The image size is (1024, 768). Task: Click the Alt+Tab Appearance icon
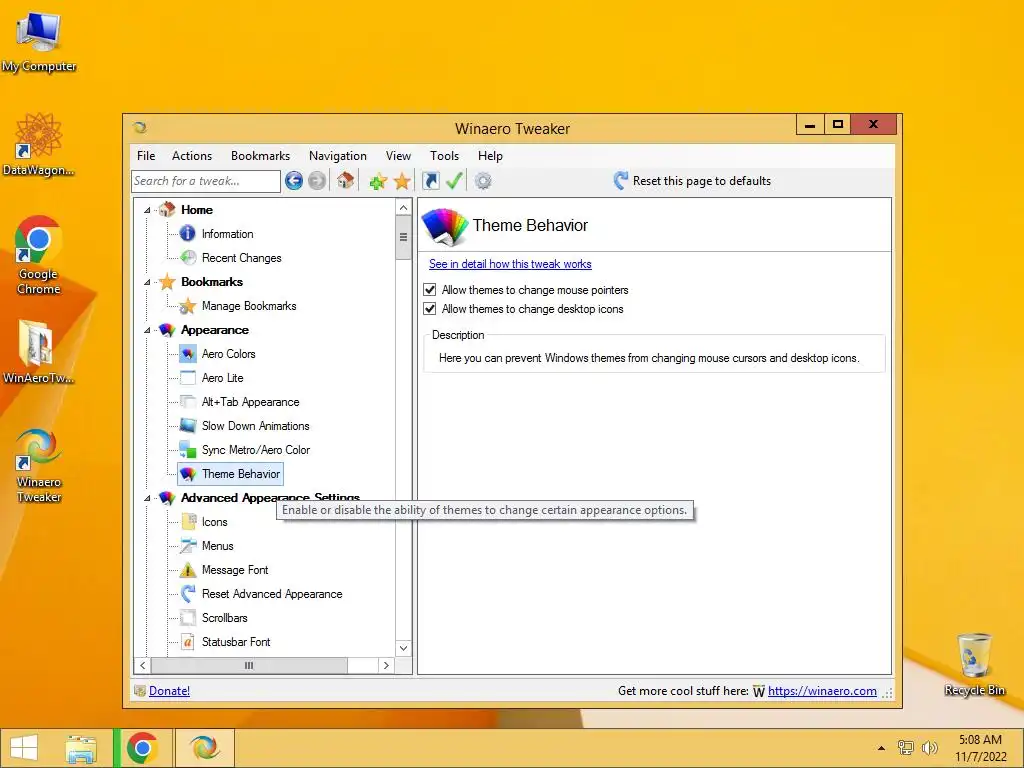(x=188, y=402)
